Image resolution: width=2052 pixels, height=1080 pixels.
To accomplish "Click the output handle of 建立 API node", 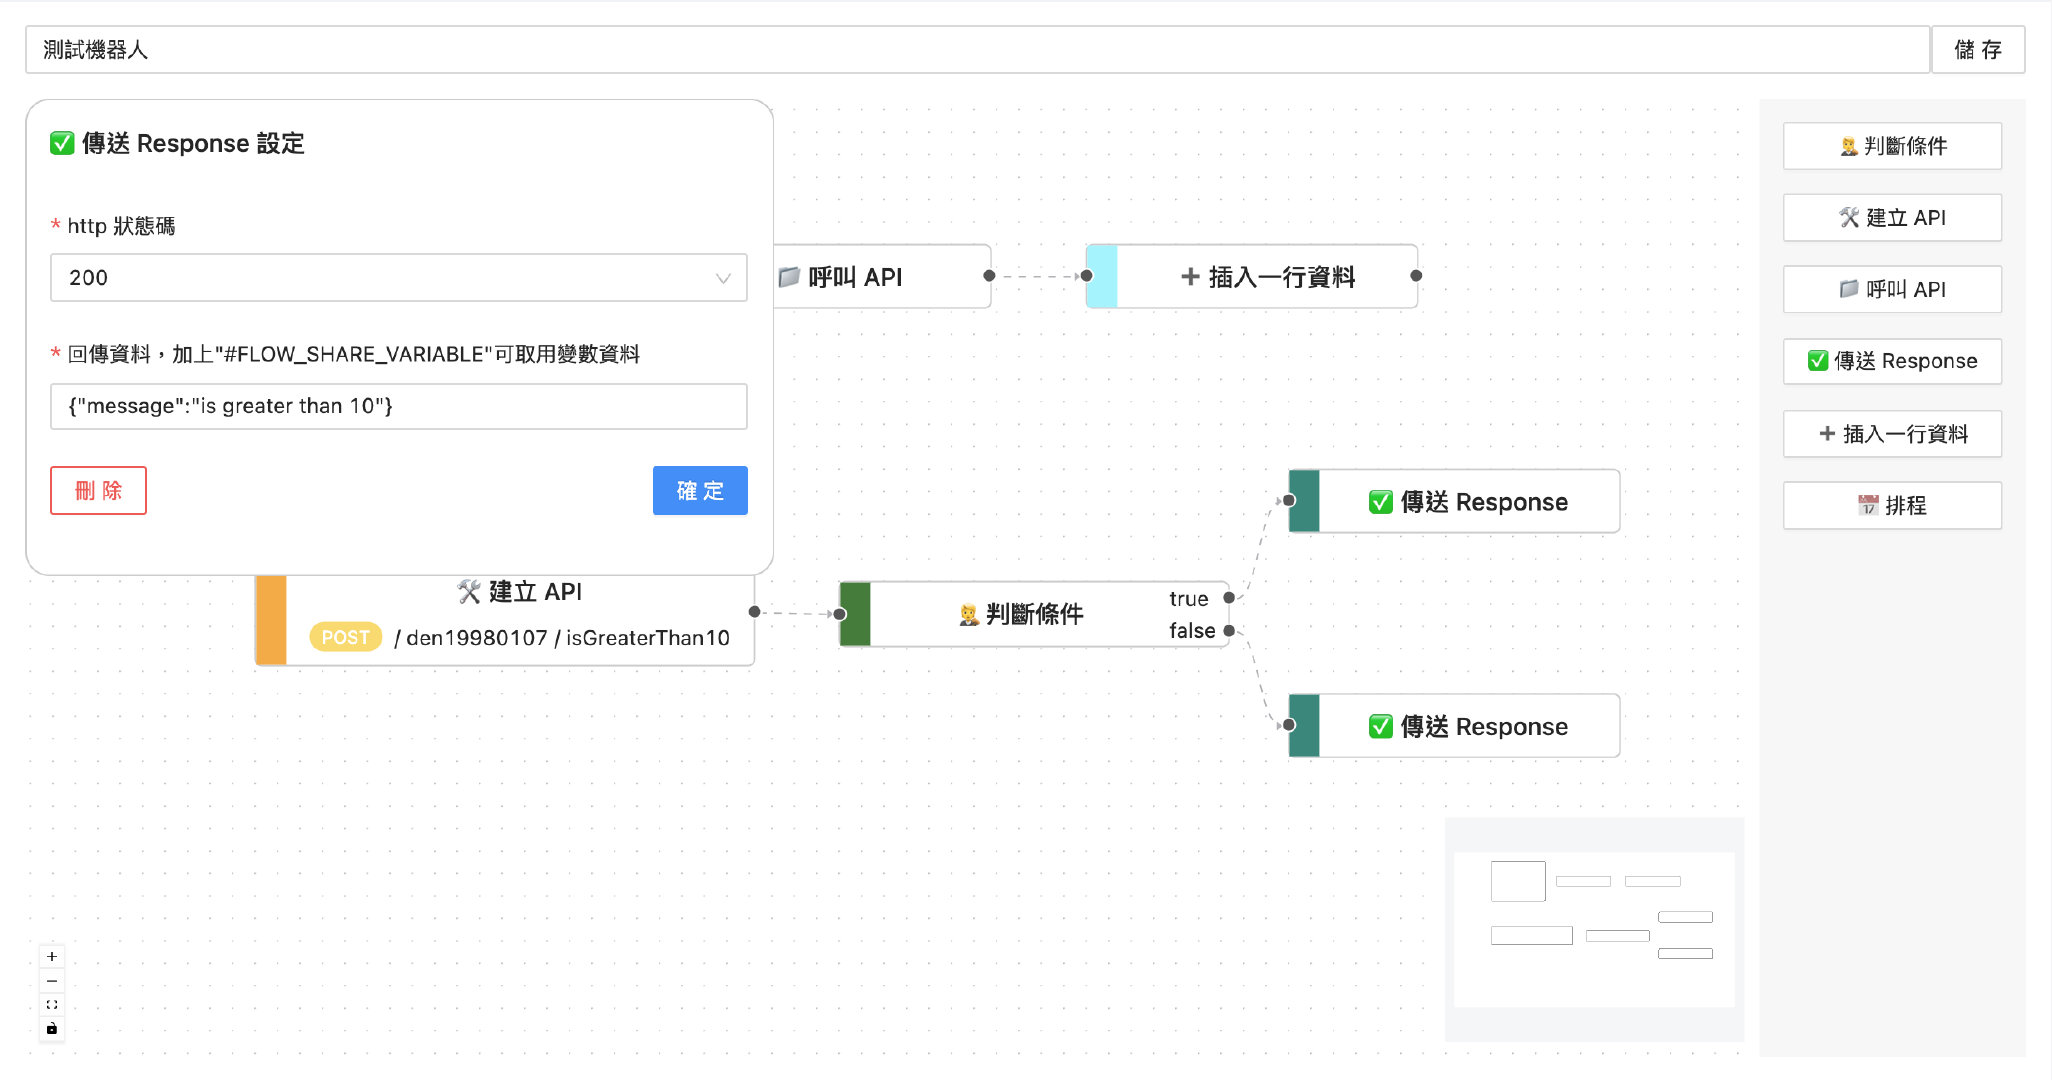I will coord(754,612).
